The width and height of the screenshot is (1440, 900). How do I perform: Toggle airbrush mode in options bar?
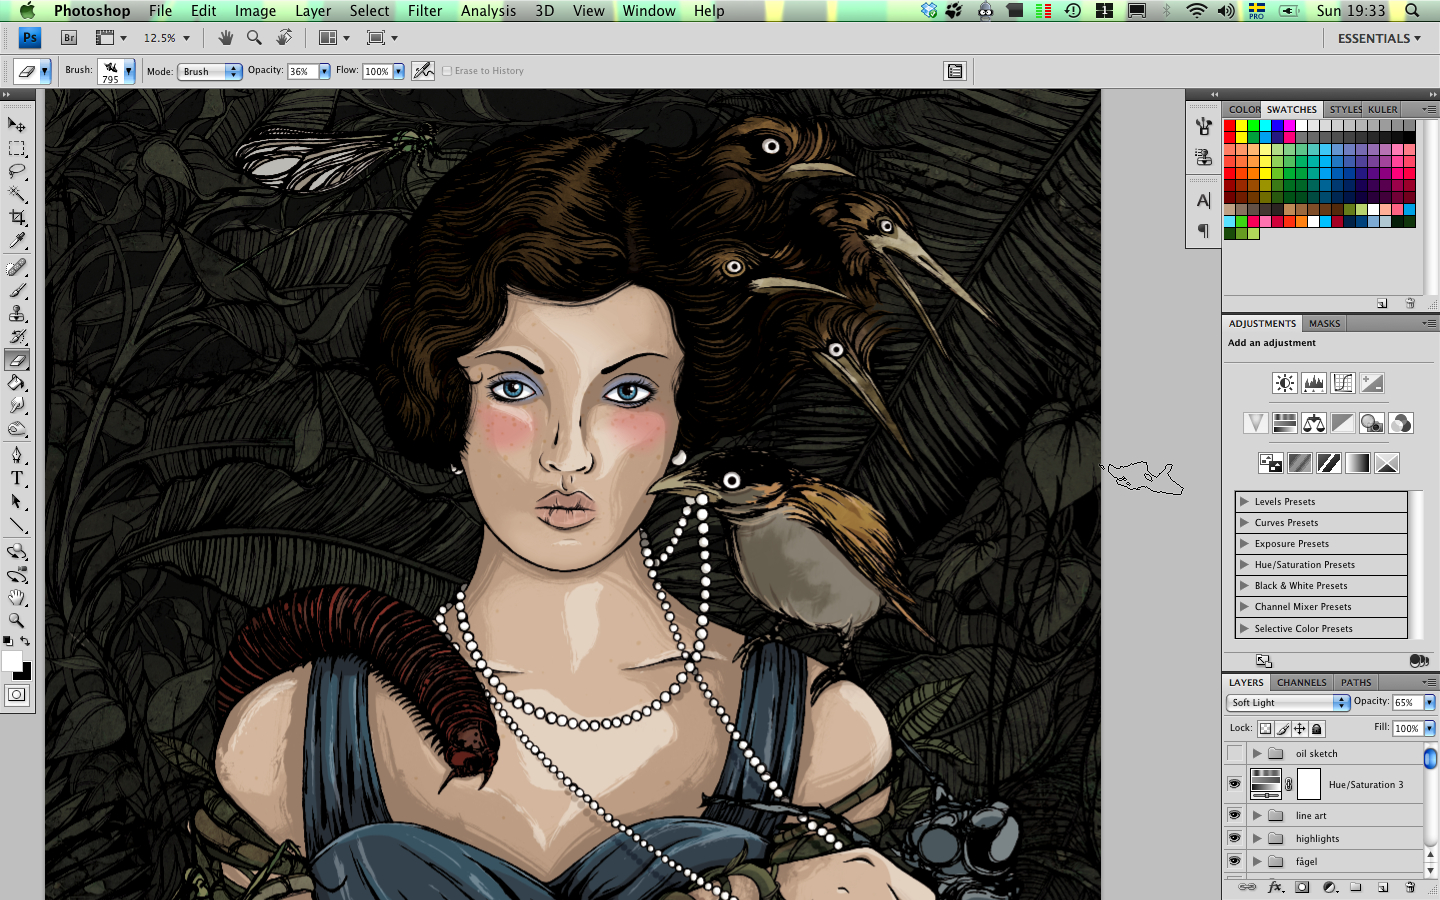pyautogui.click(x=423, y=71)
